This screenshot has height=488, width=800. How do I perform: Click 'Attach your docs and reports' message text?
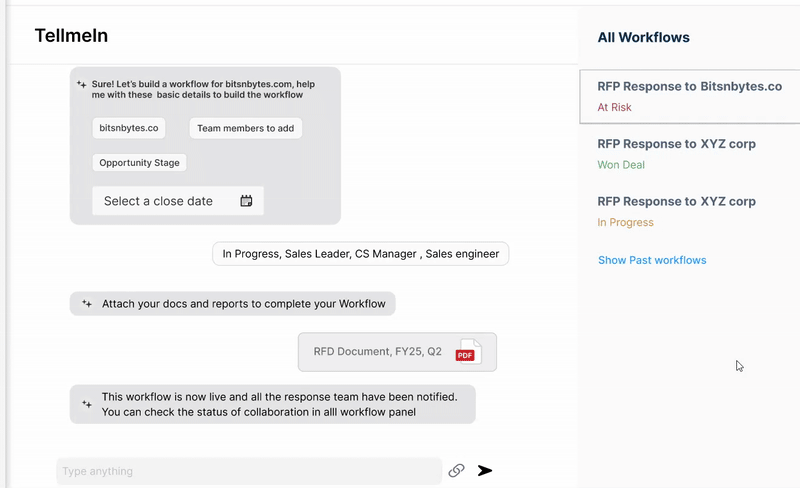(x=243, y=304)
